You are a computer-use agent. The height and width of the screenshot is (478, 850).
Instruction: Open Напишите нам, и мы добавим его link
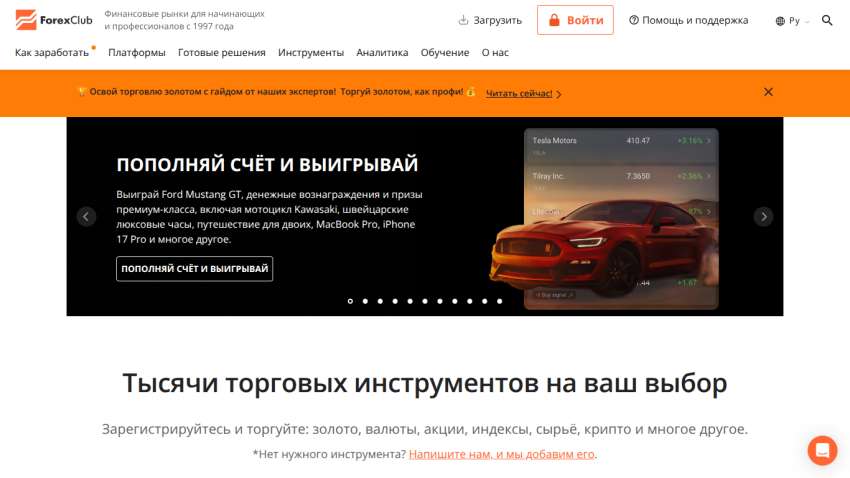point(501,454)
